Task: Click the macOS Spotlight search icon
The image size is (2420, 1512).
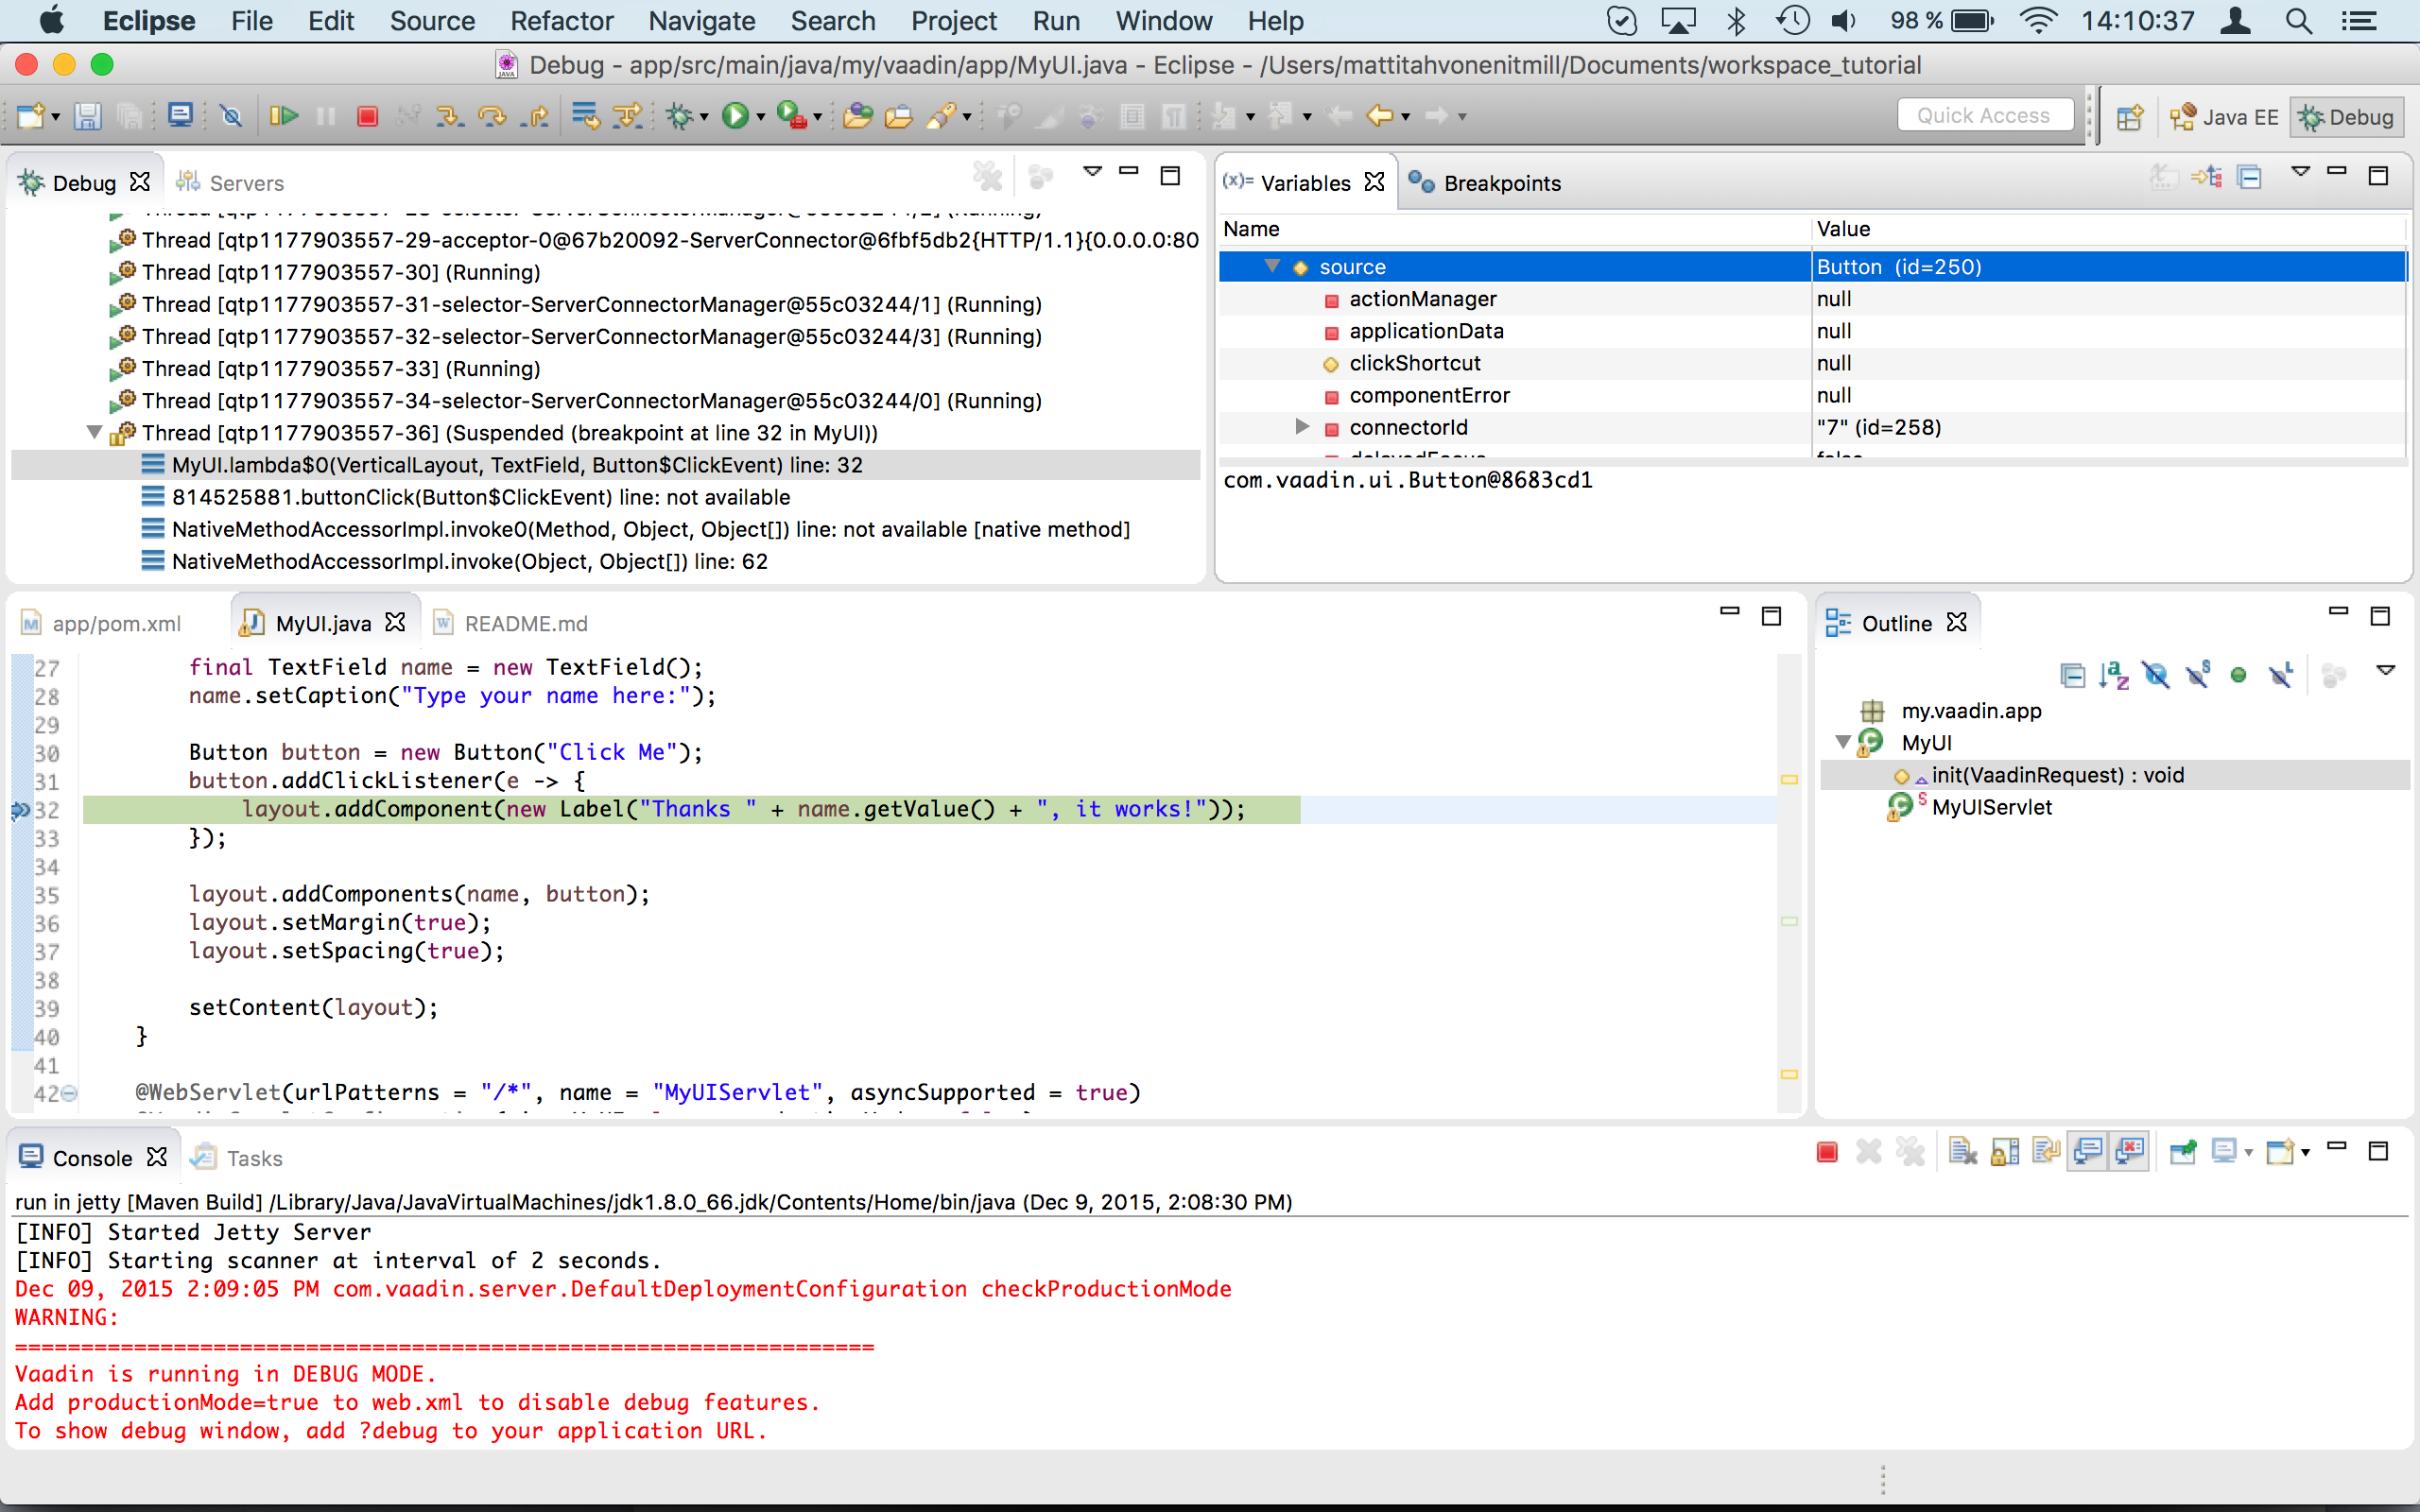Action: coord(2298,21)
